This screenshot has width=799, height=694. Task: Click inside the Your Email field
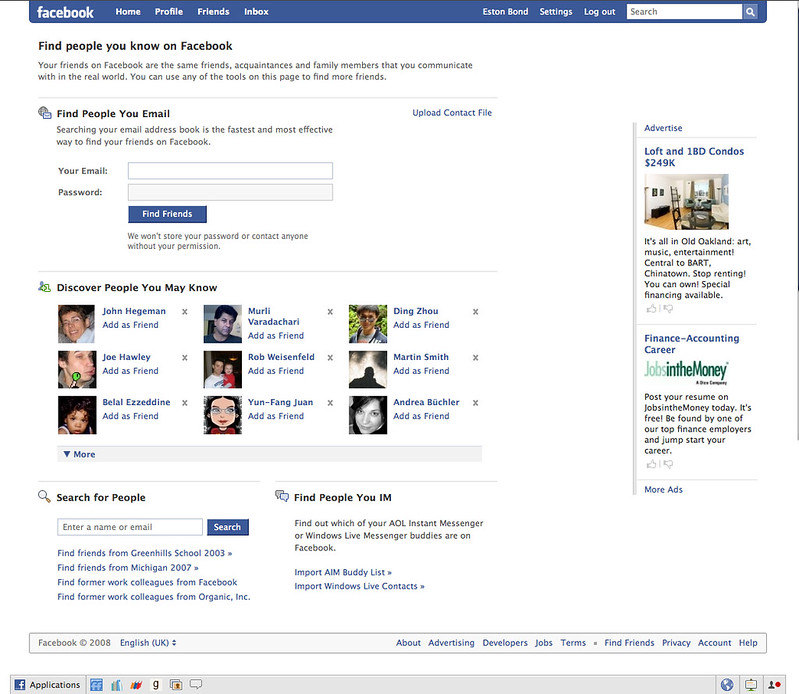(230, 171)
